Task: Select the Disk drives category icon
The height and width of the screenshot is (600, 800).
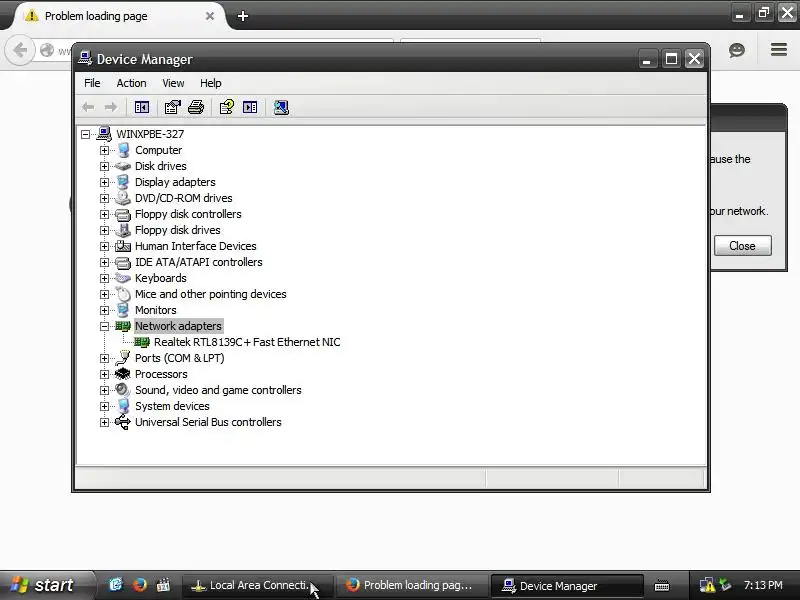Action: [123, 166]
